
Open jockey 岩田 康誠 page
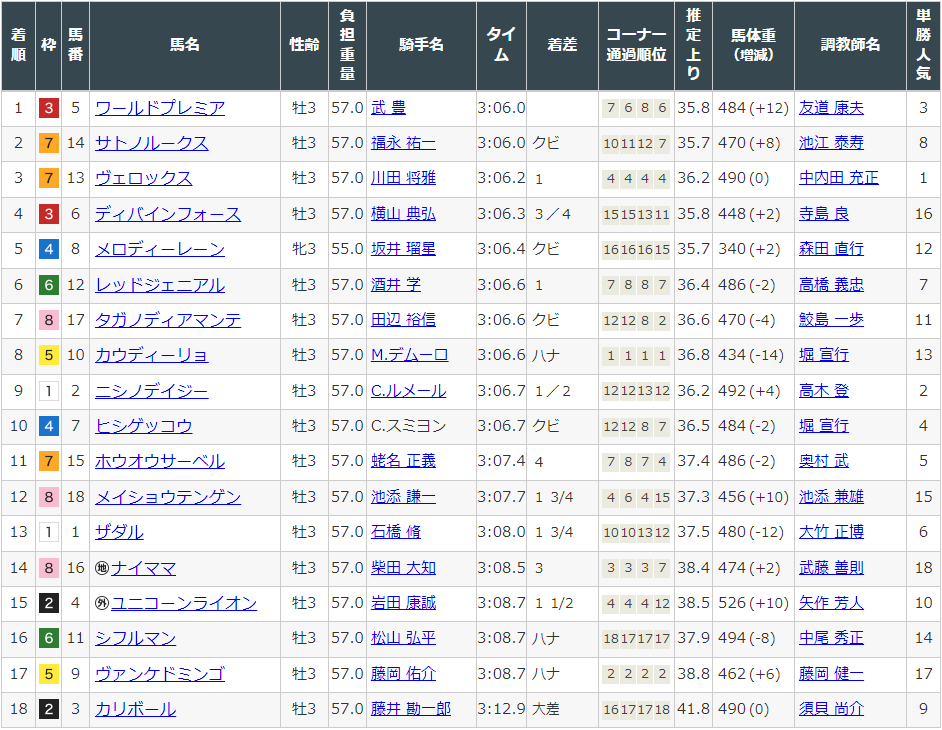[x=403, y=603]
